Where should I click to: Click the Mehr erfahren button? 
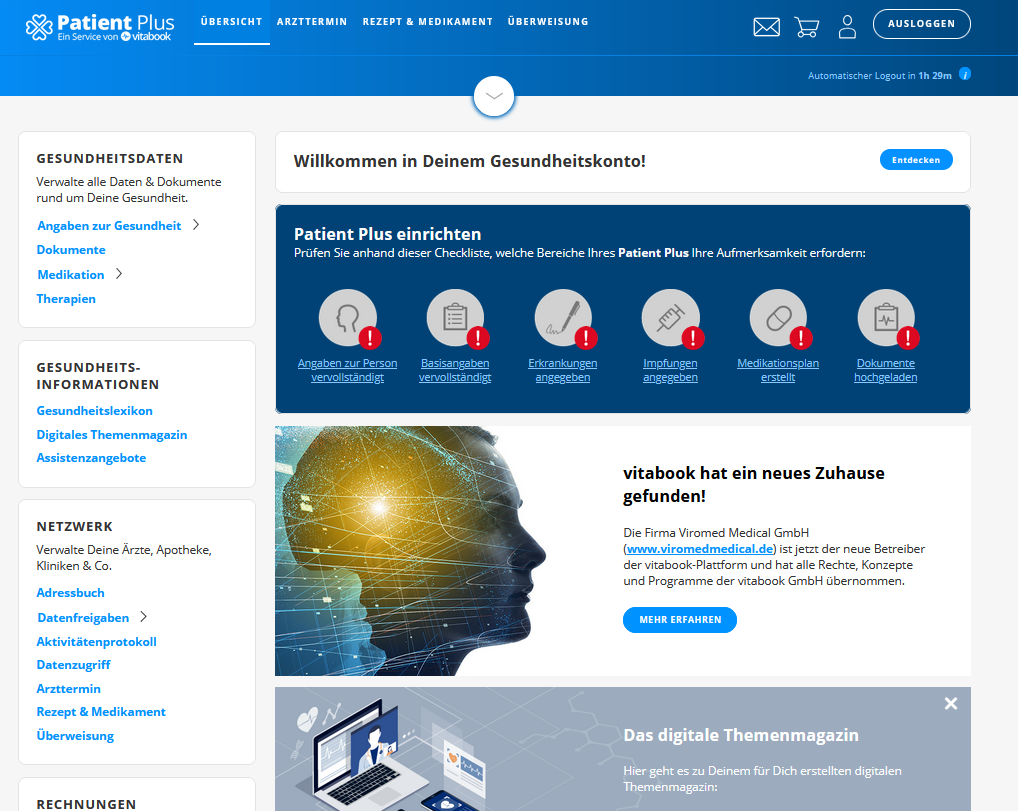(x=680, y=619)
